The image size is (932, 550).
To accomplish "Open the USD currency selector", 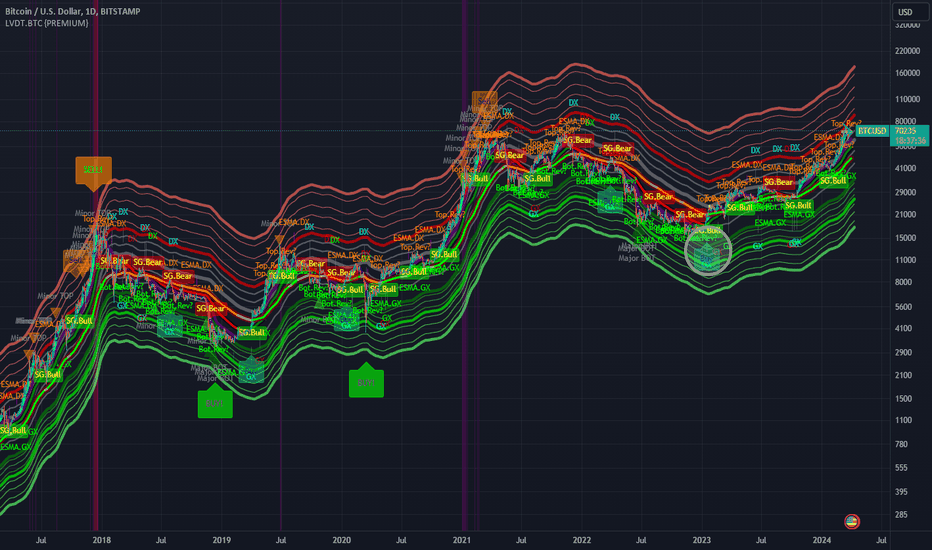I will pyautogui.click(x=909, y=12).
